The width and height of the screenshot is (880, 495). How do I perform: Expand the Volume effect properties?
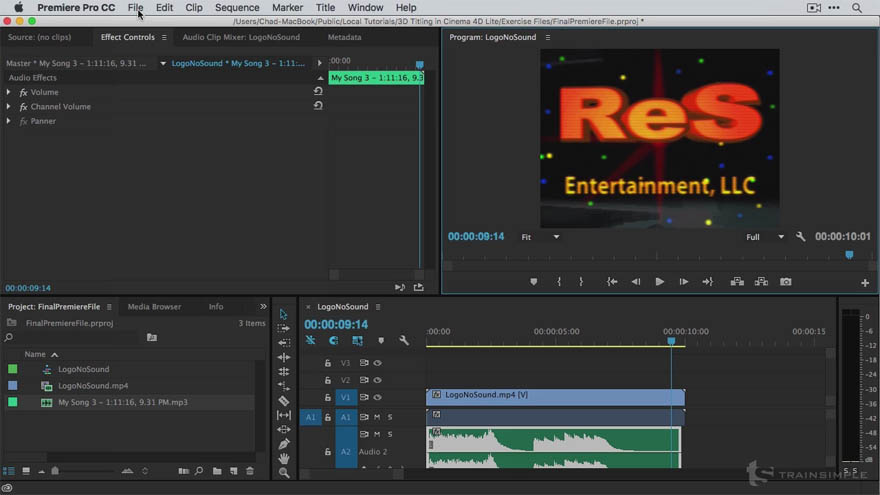click(x=8, y=91)
